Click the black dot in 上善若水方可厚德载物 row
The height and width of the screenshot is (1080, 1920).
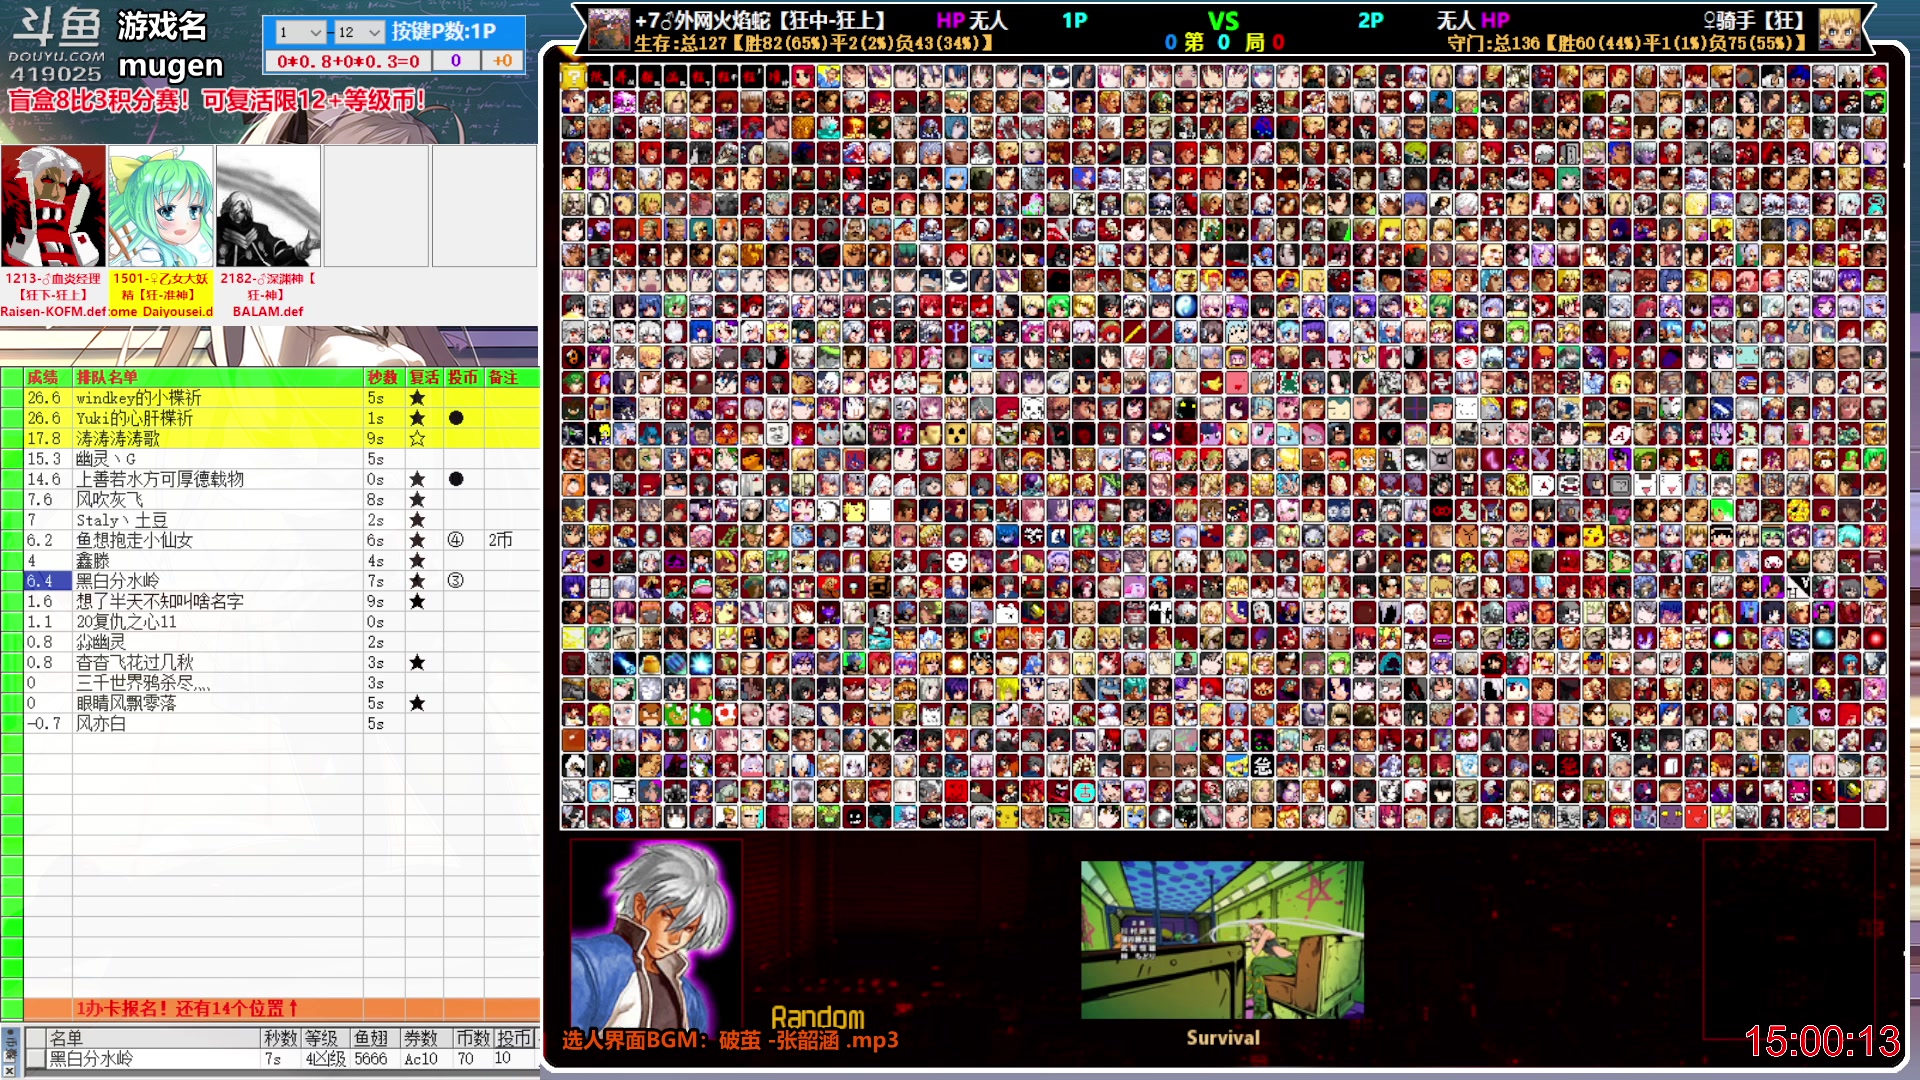click(x=456, y=479)
